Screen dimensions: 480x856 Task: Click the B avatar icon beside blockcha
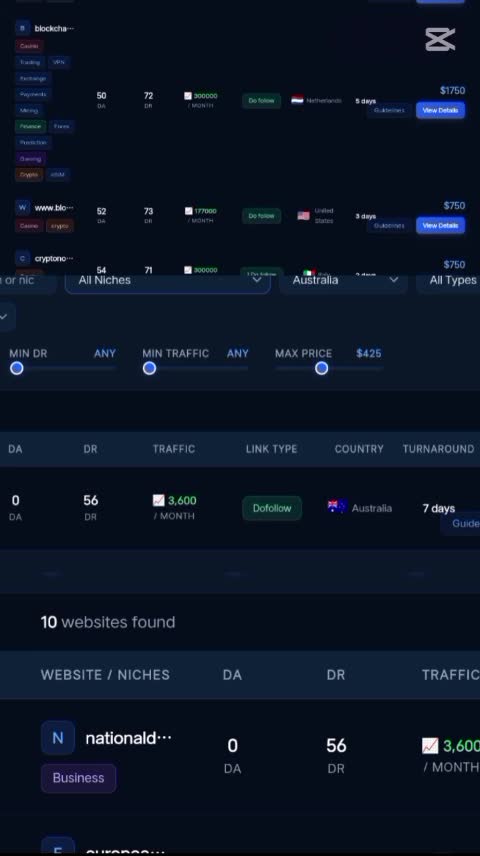click(22, 28)
